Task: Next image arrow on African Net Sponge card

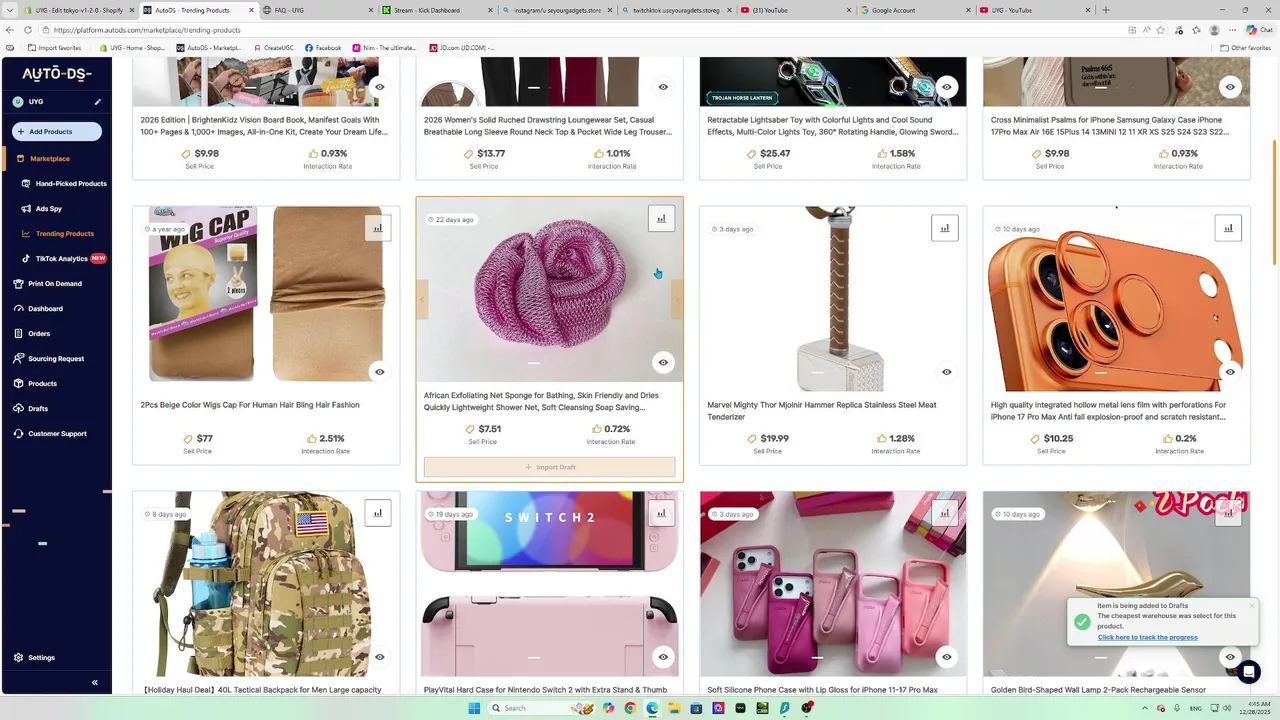Action: [x=677, y=299]
